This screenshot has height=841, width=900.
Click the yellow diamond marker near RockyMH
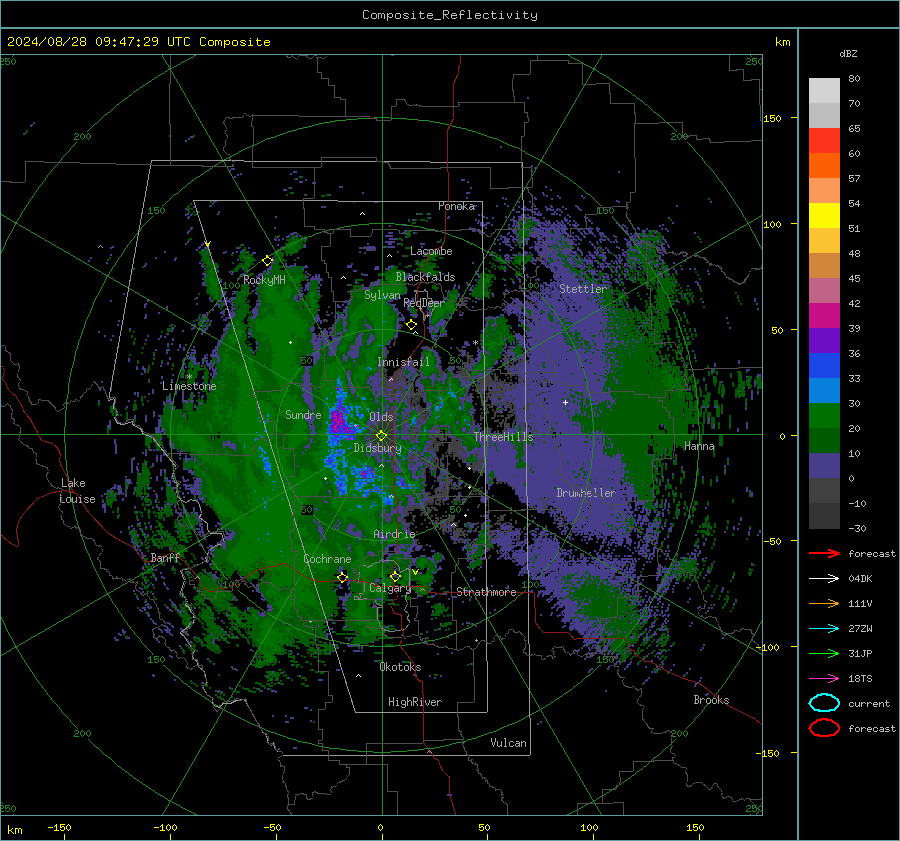[x=267, y=261]
